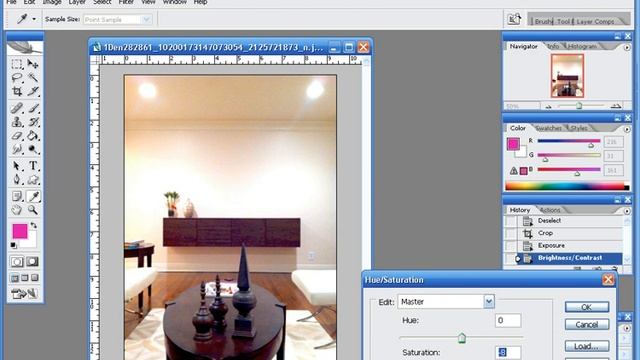Open the Eyedropper tool preset picker arrow
Viewport: 640px width, 360px height.
click(x=34, y=19)
